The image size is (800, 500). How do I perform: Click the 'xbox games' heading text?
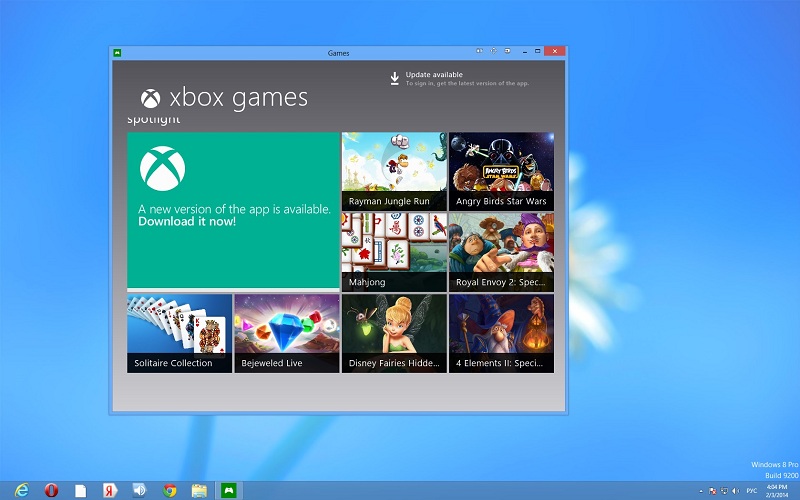pyautogui.click(x=238, y=97)
